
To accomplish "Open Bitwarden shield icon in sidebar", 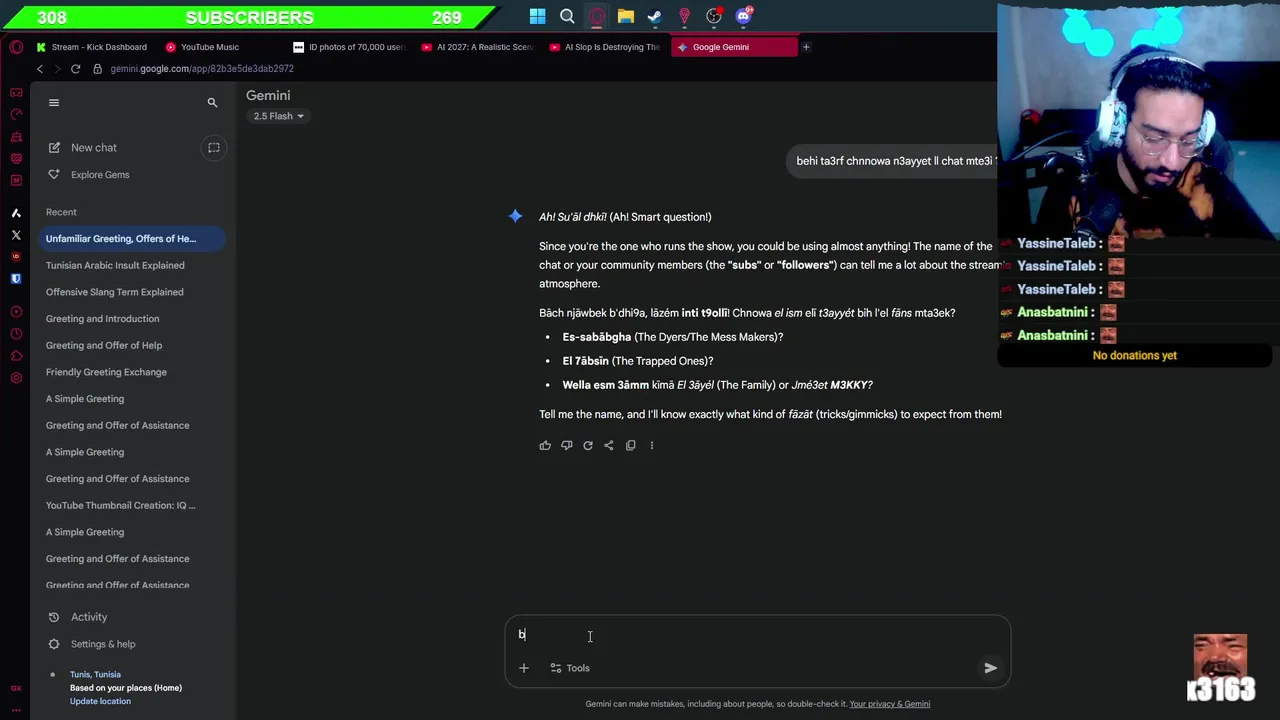I will [16, 279].
